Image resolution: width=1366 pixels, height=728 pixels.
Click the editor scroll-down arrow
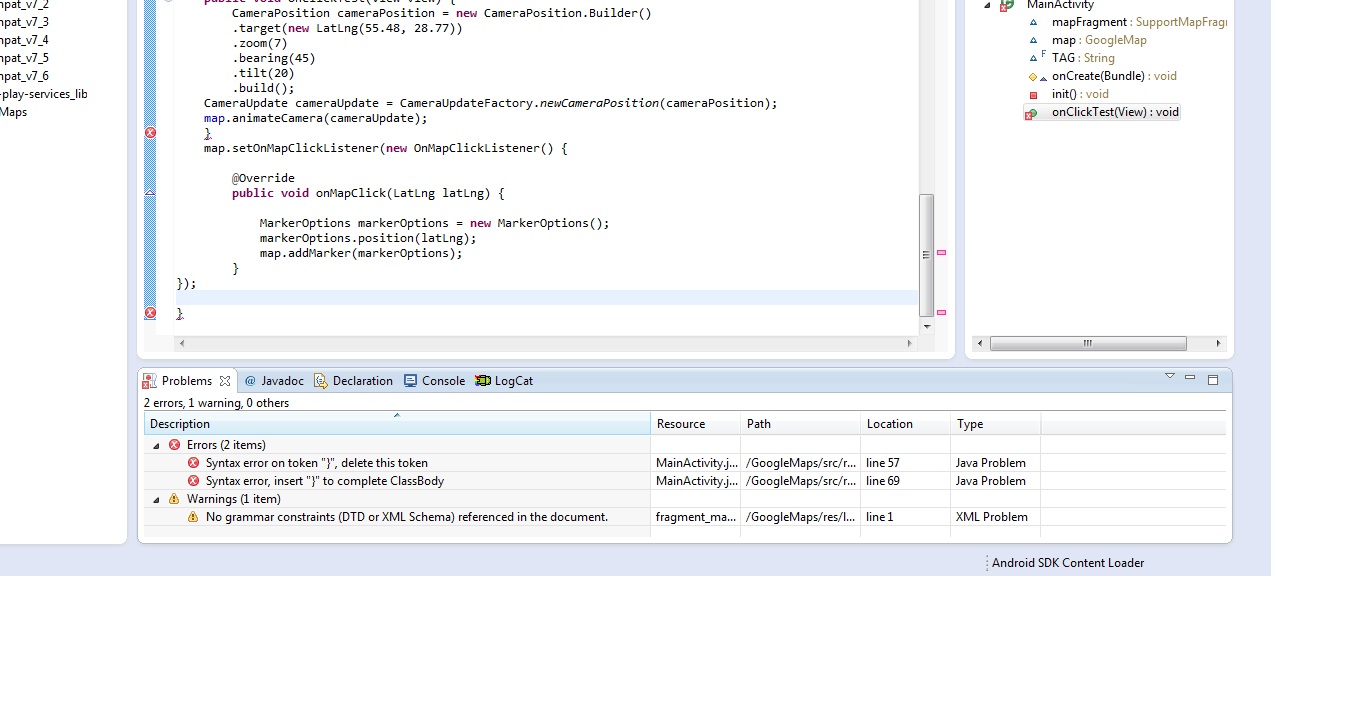coord(927,326)
